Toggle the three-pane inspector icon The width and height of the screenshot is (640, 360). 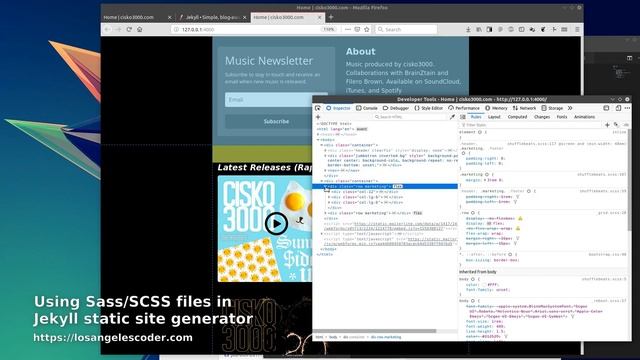(463, 117)
